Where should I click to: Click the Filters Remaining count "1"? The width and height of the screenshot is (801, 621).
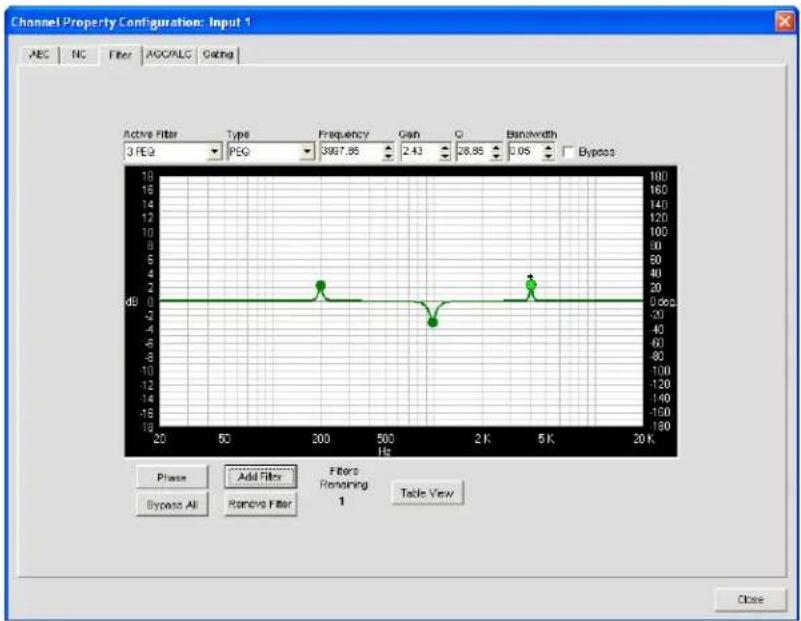341,501
